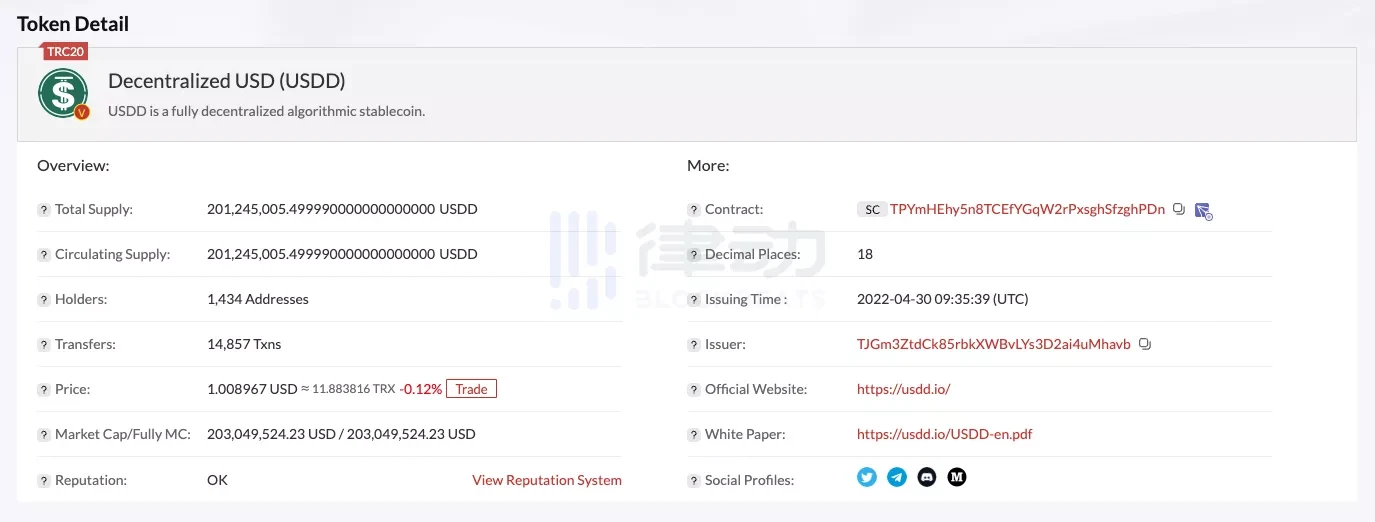This screenshot has height=522, width=1375.
Task: Click help icon beside Issuing Time
Action: [694, 300]
